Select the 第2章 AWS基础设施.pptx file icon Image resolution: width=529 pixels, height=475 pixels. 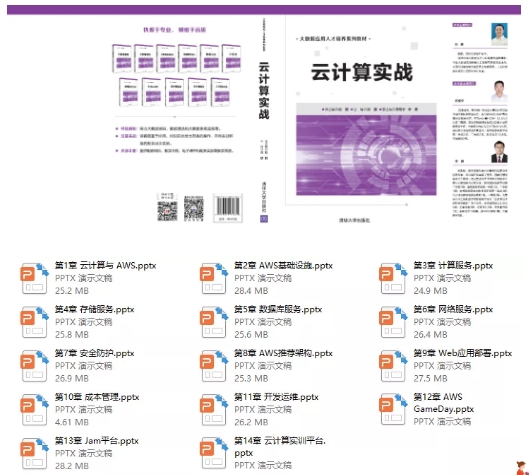tap(214, 278)
